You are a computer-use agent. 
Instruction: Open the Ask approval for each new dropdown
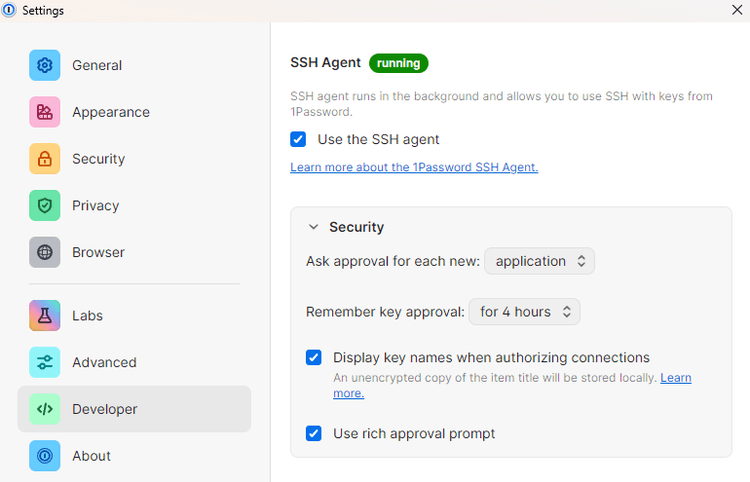(540, 261)
